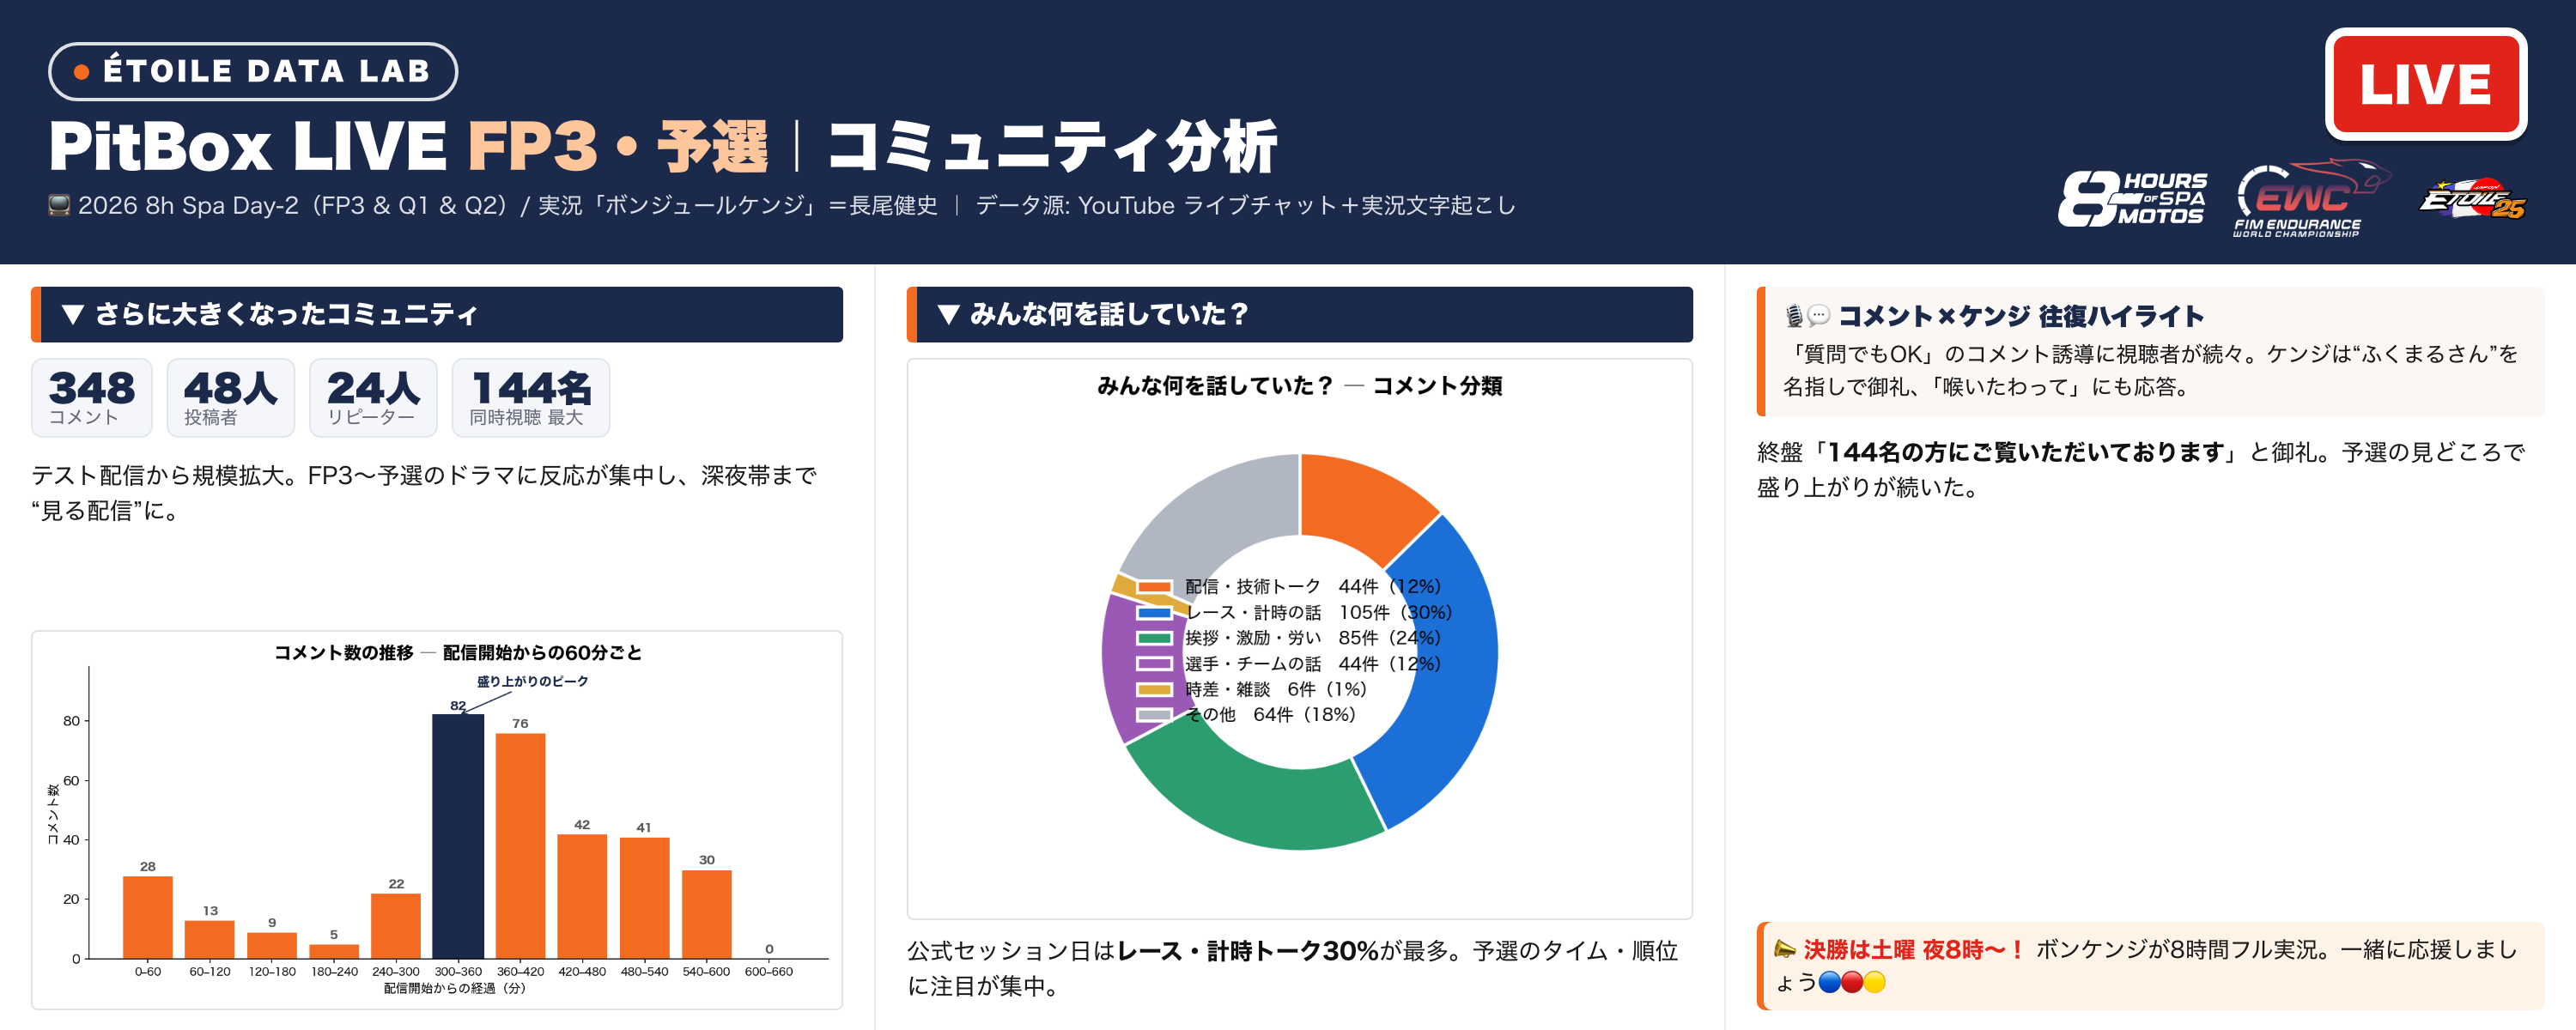The width and height of the screenshot is (2576, 1030).
Task: Click the blue legend swatch for レース・計時の話
Action: pos(1154,612)
